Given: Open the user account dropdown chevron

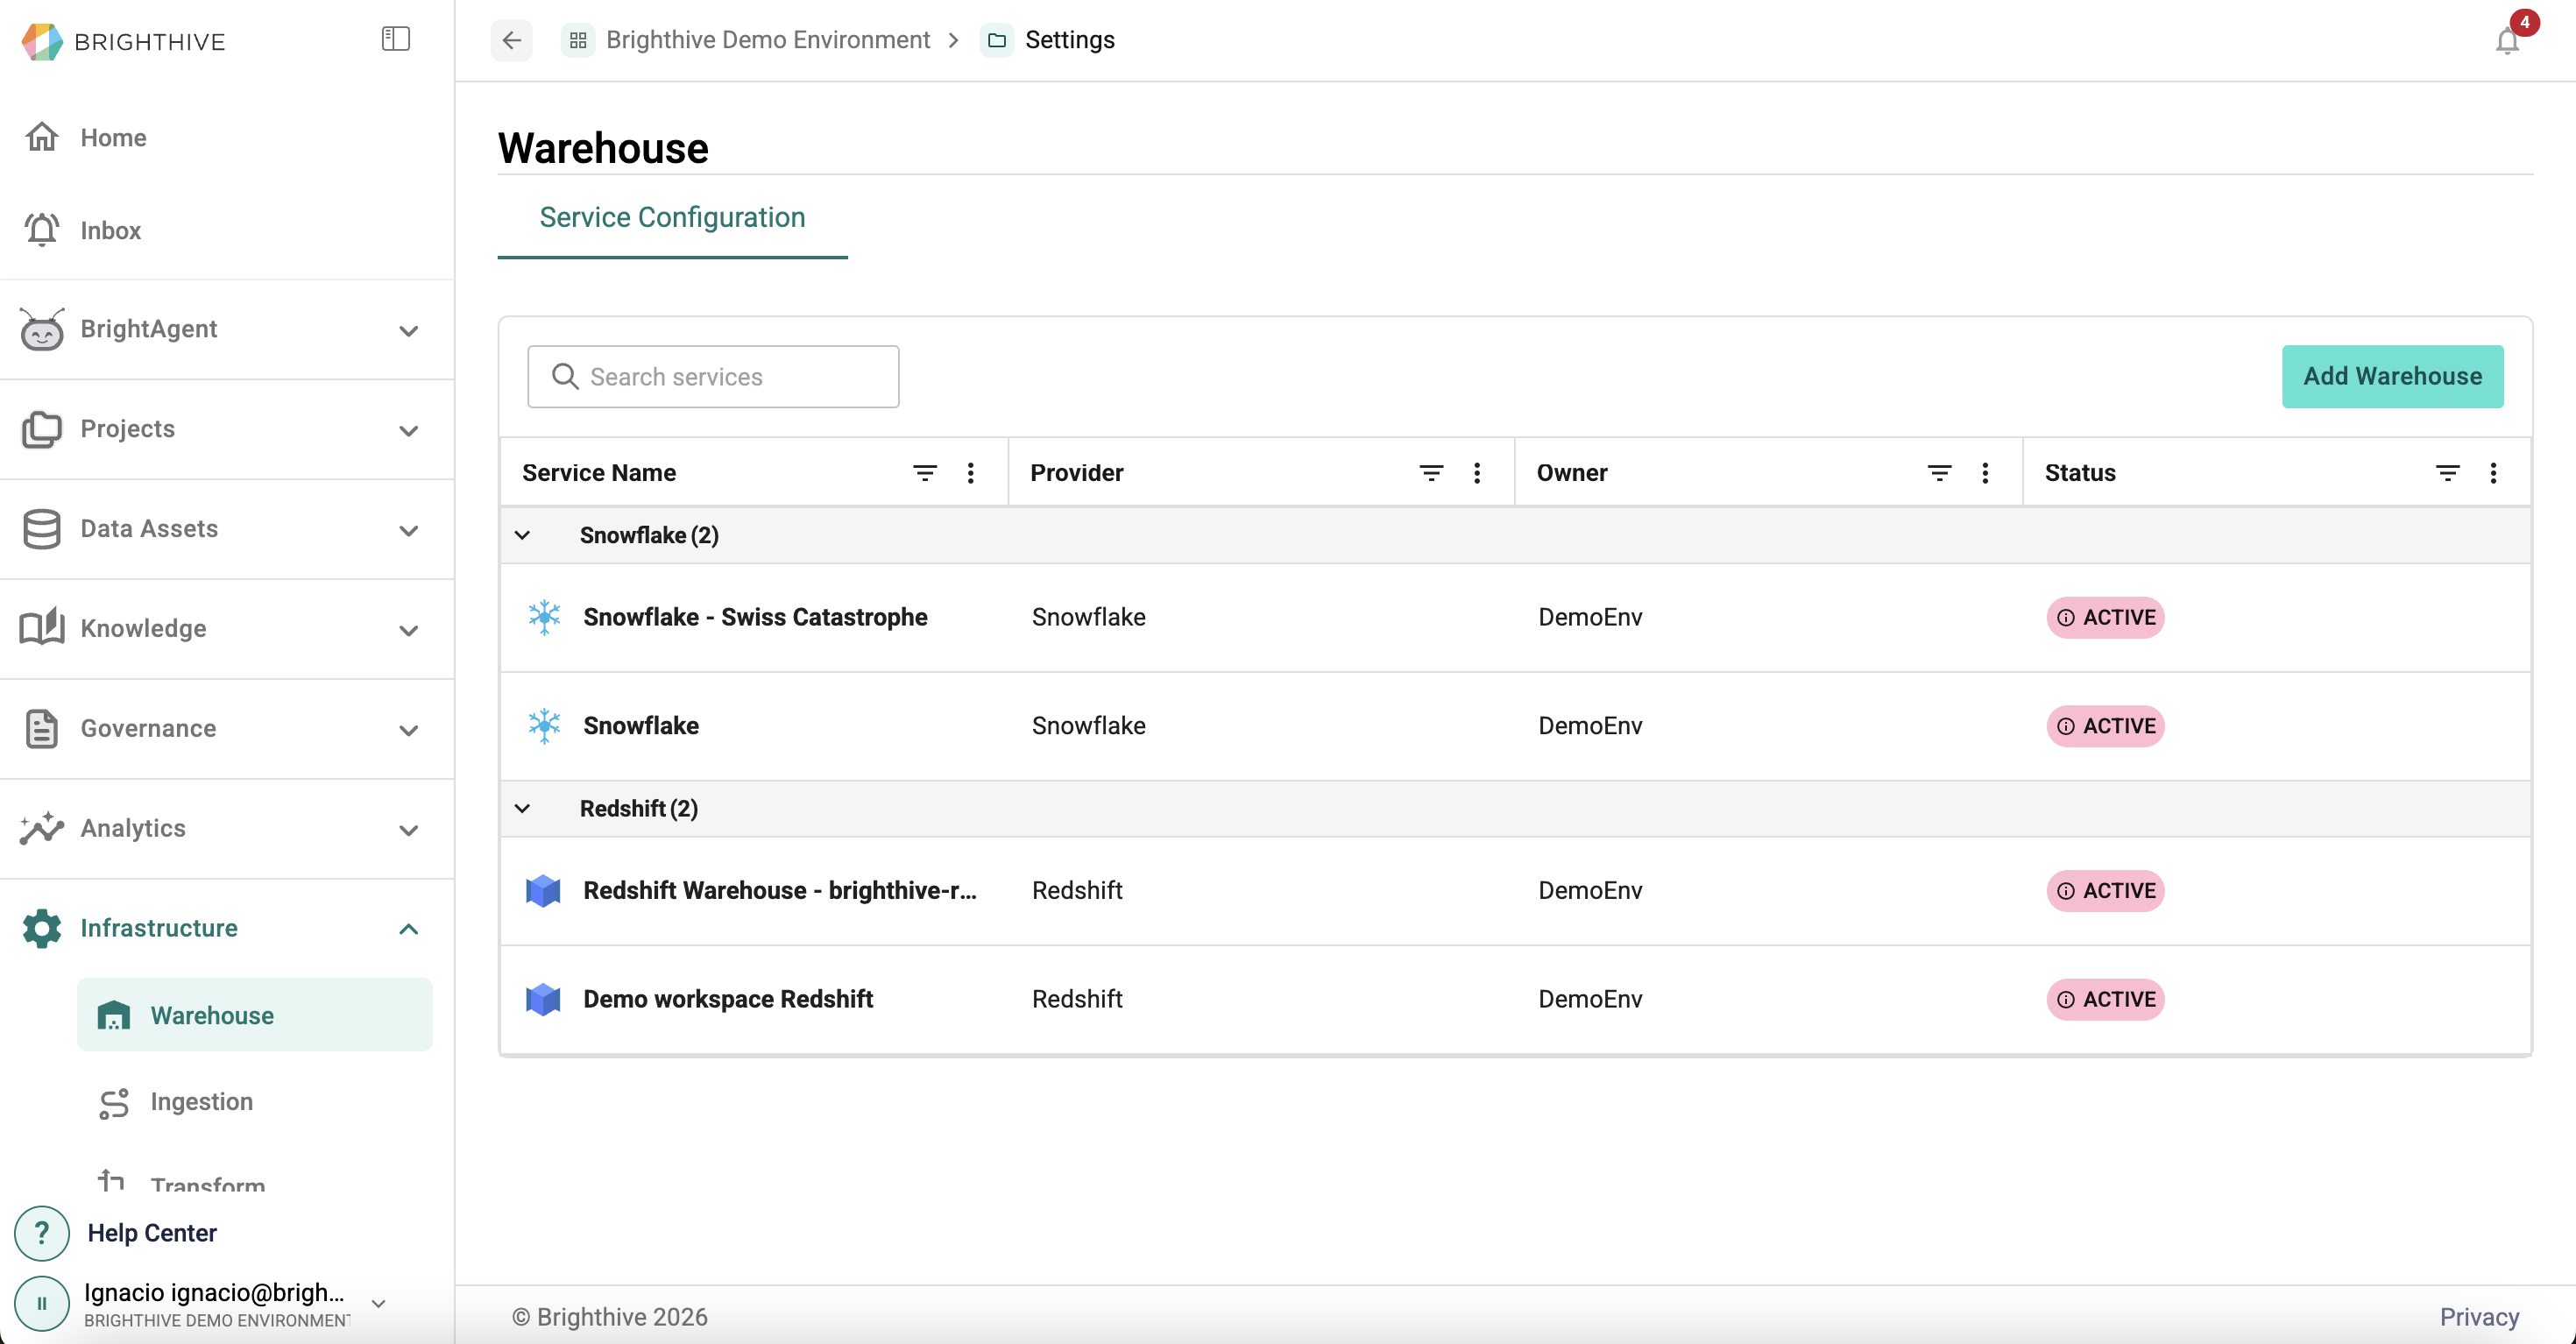Looking at the screenshot, I should [x=378, y=1304].
